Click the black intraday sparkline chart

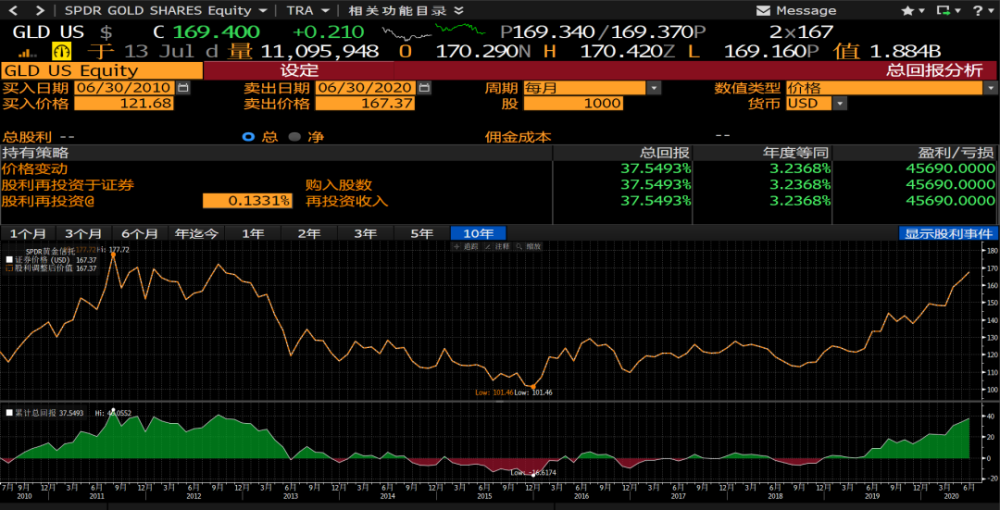(408, 33)
